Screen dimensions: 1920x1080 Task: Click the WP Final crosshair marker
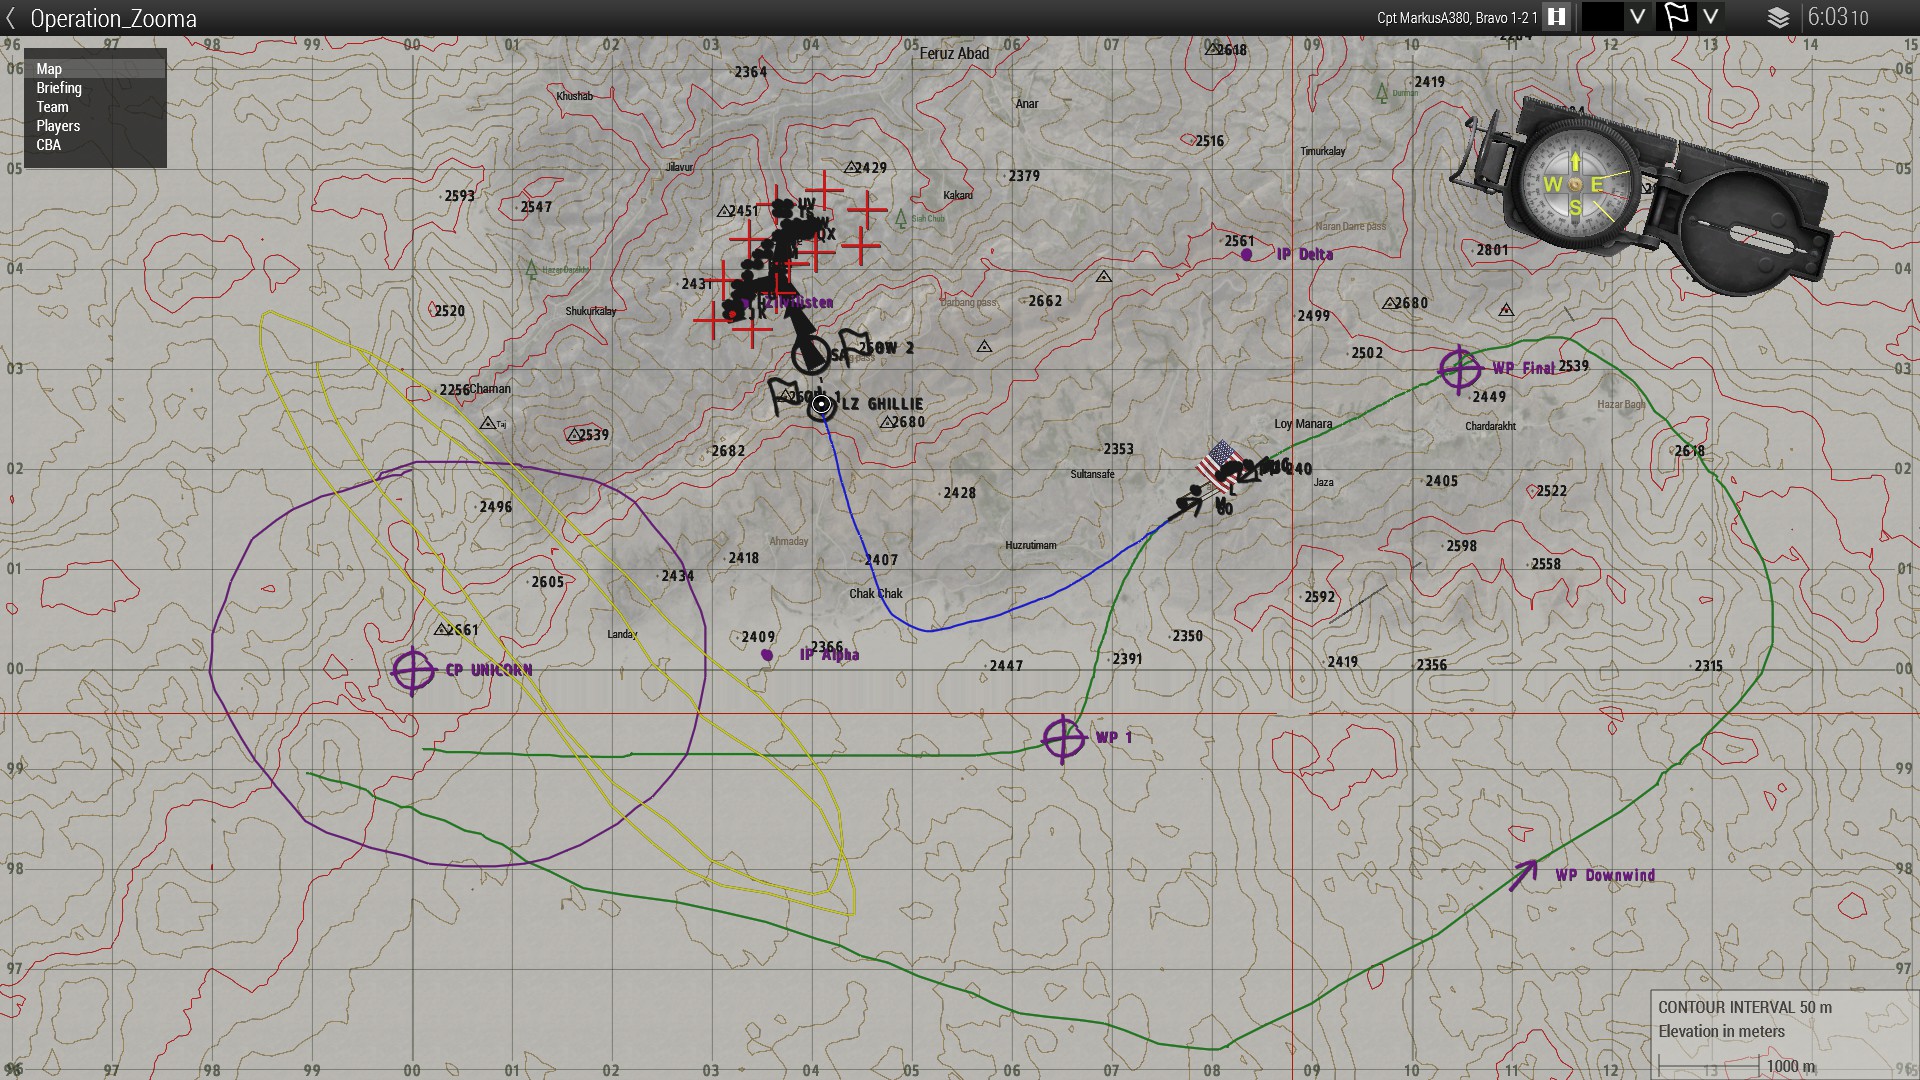click(x=1459, y=369)
